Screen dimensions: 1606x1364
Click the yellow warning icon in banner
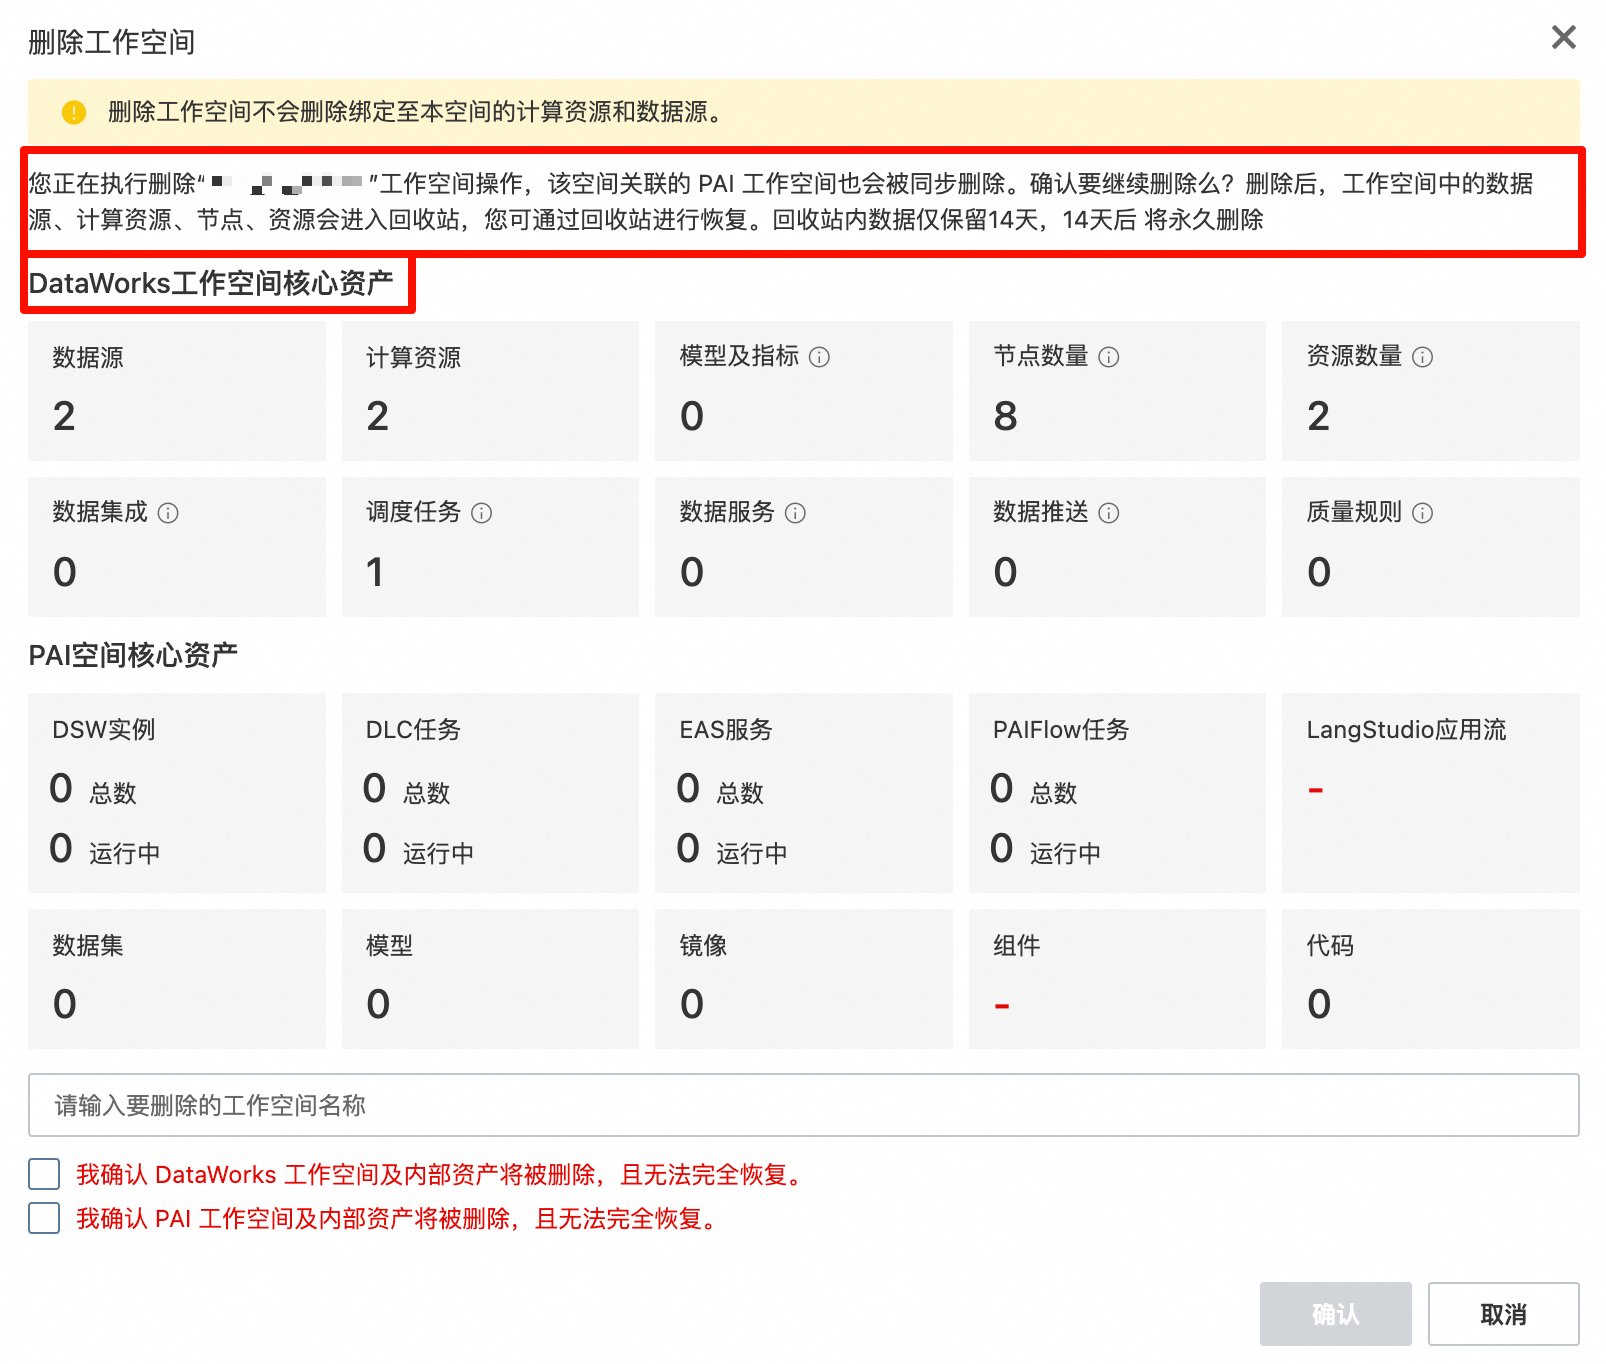[74, 112]
